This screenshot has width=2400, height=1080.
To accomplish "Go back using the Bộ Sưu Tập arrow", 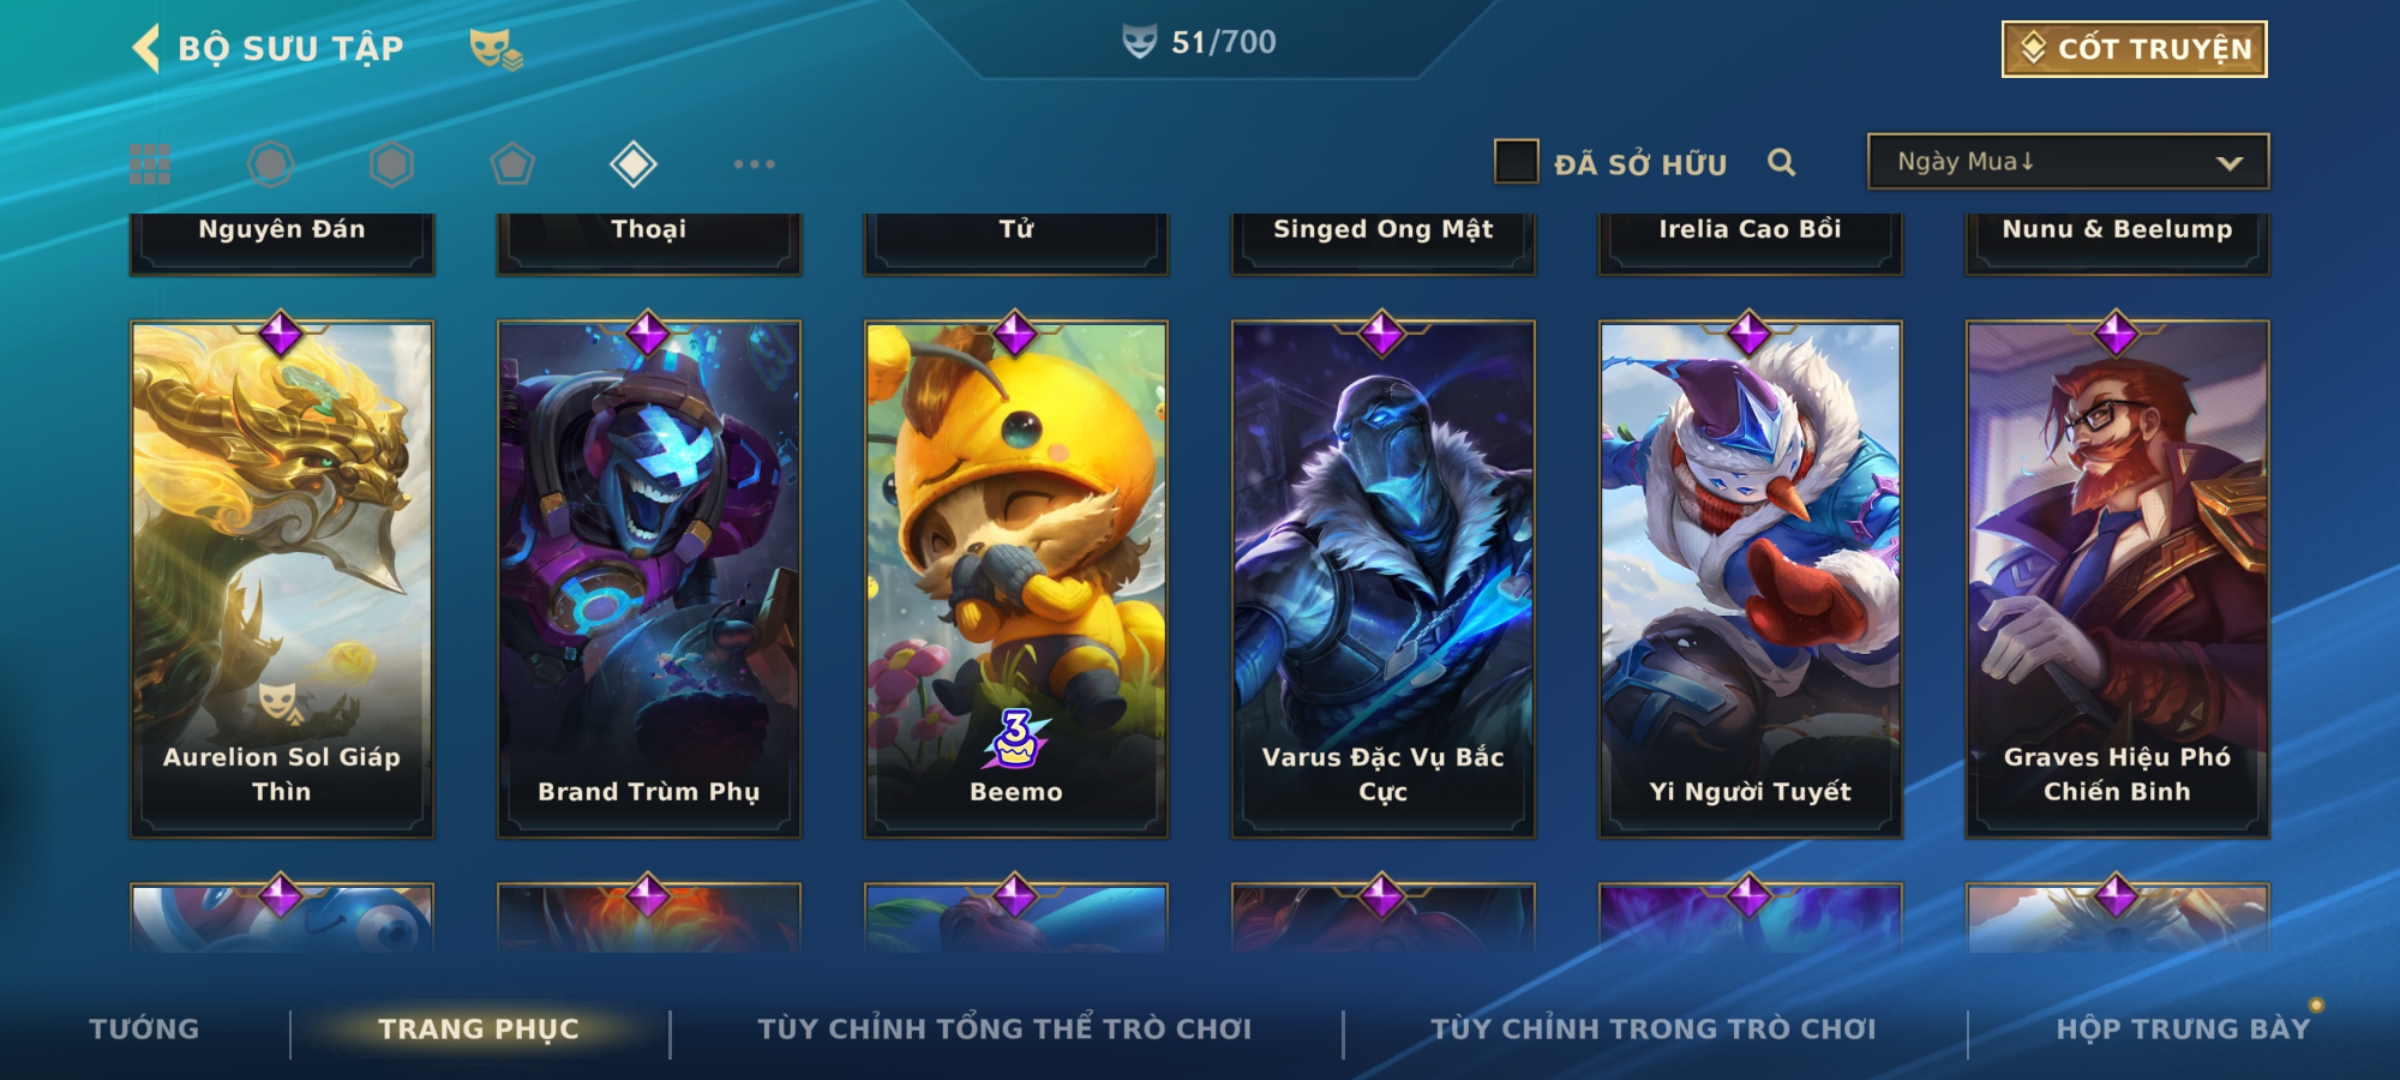I will click(146, 48).
